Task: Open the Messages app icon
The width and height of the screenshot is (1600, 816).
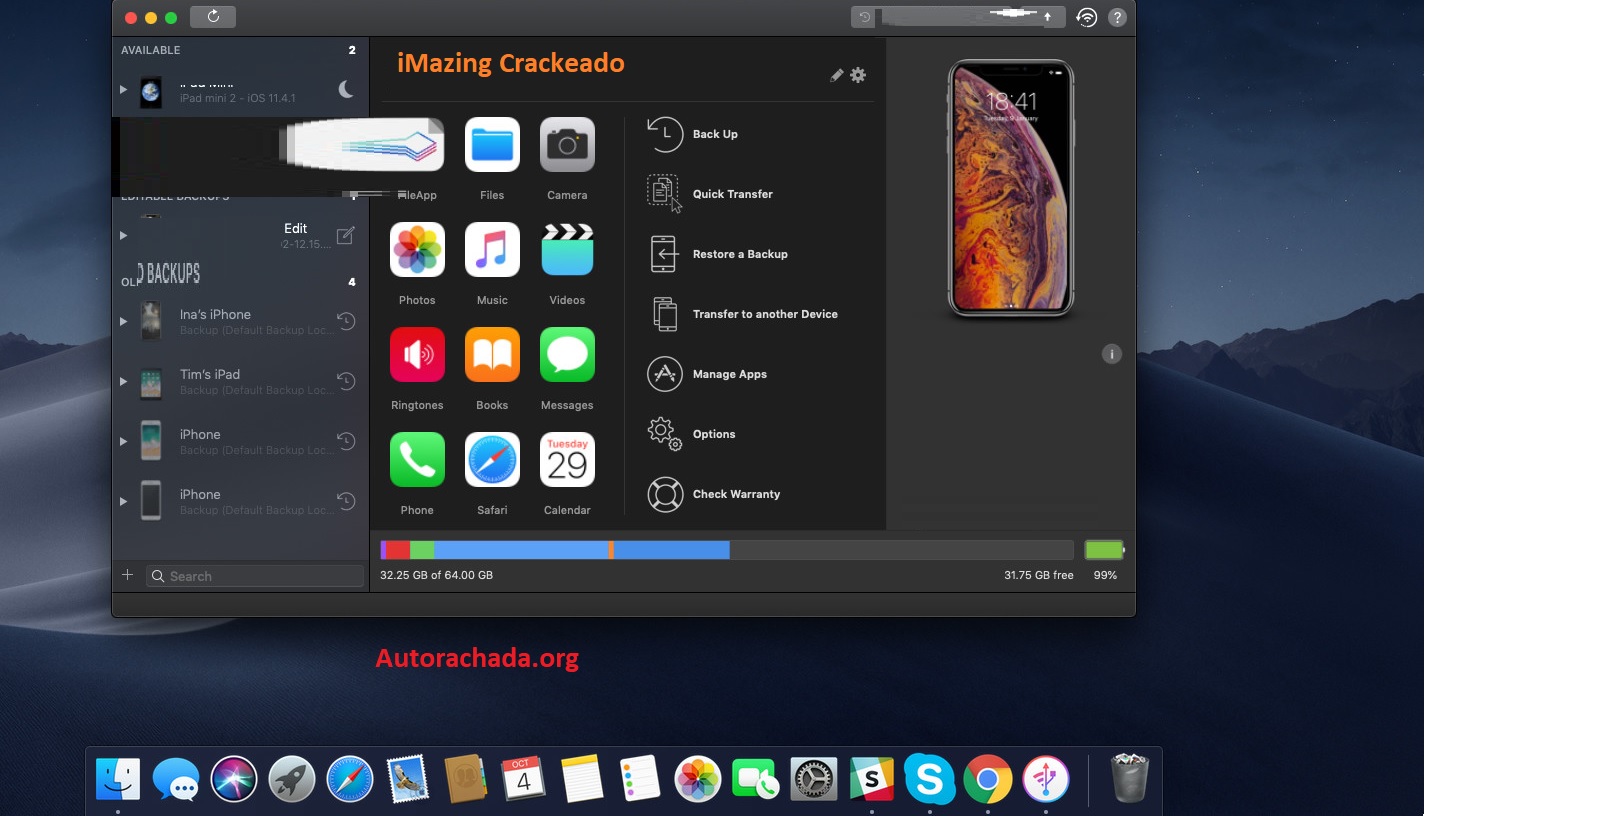Action: click(567, 355)
